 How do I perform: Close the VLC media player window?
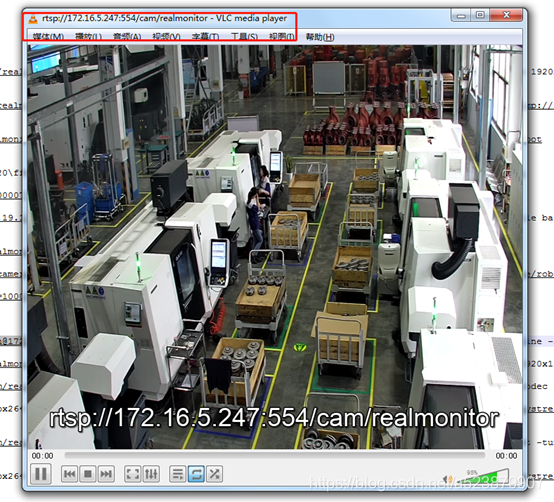pyautogui.click(x=506, y=15)
